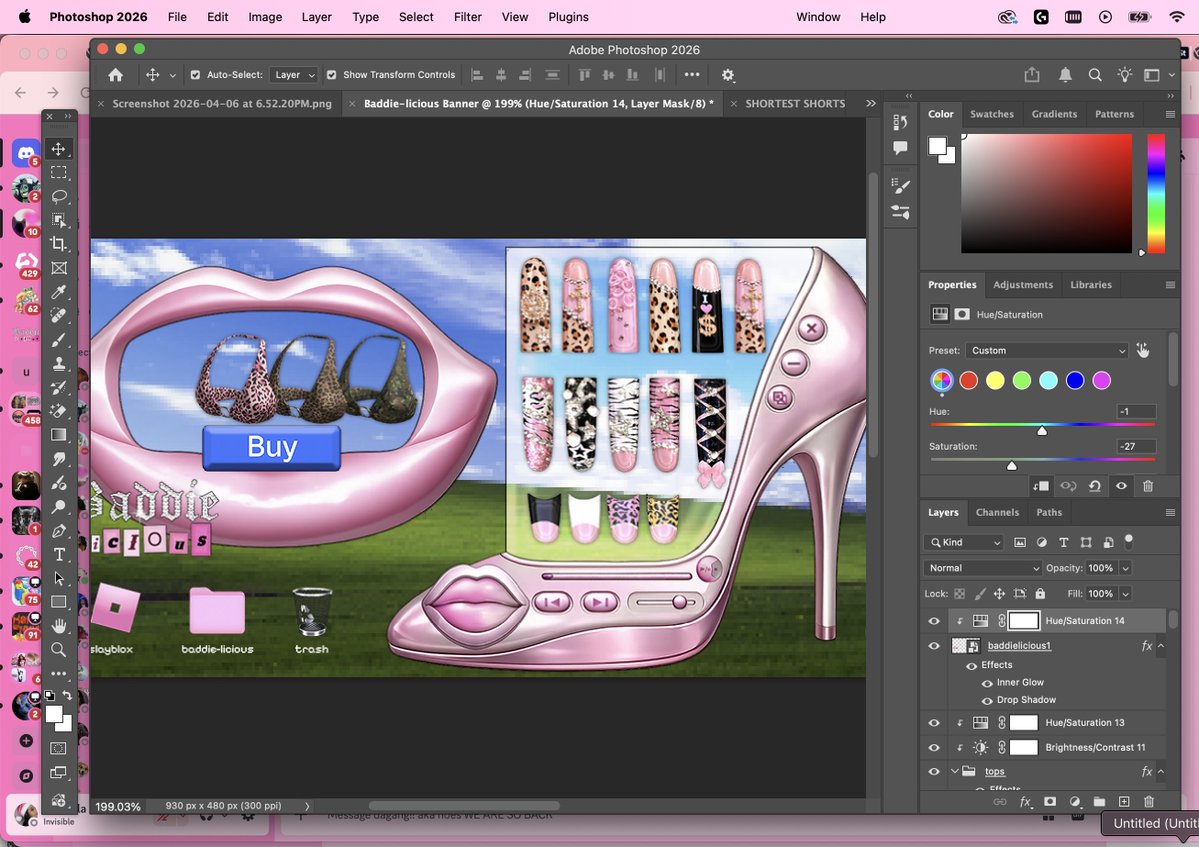Open the options bar gear settings
1199x847 pixels.
click(x=728, y=75)
